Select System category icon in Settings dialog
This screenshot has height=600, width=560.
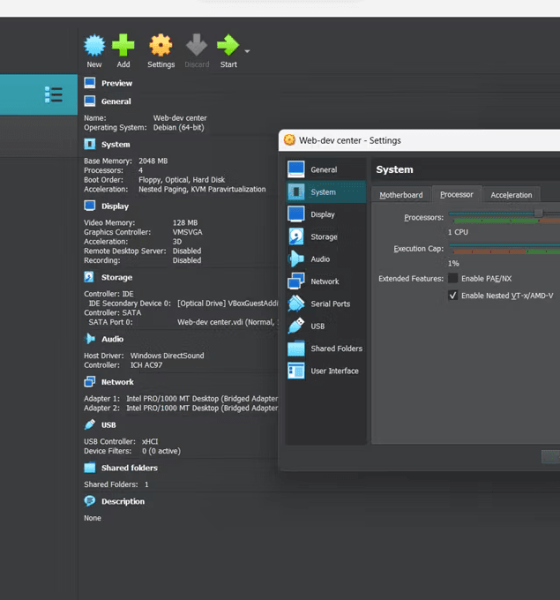click(296, 192)
